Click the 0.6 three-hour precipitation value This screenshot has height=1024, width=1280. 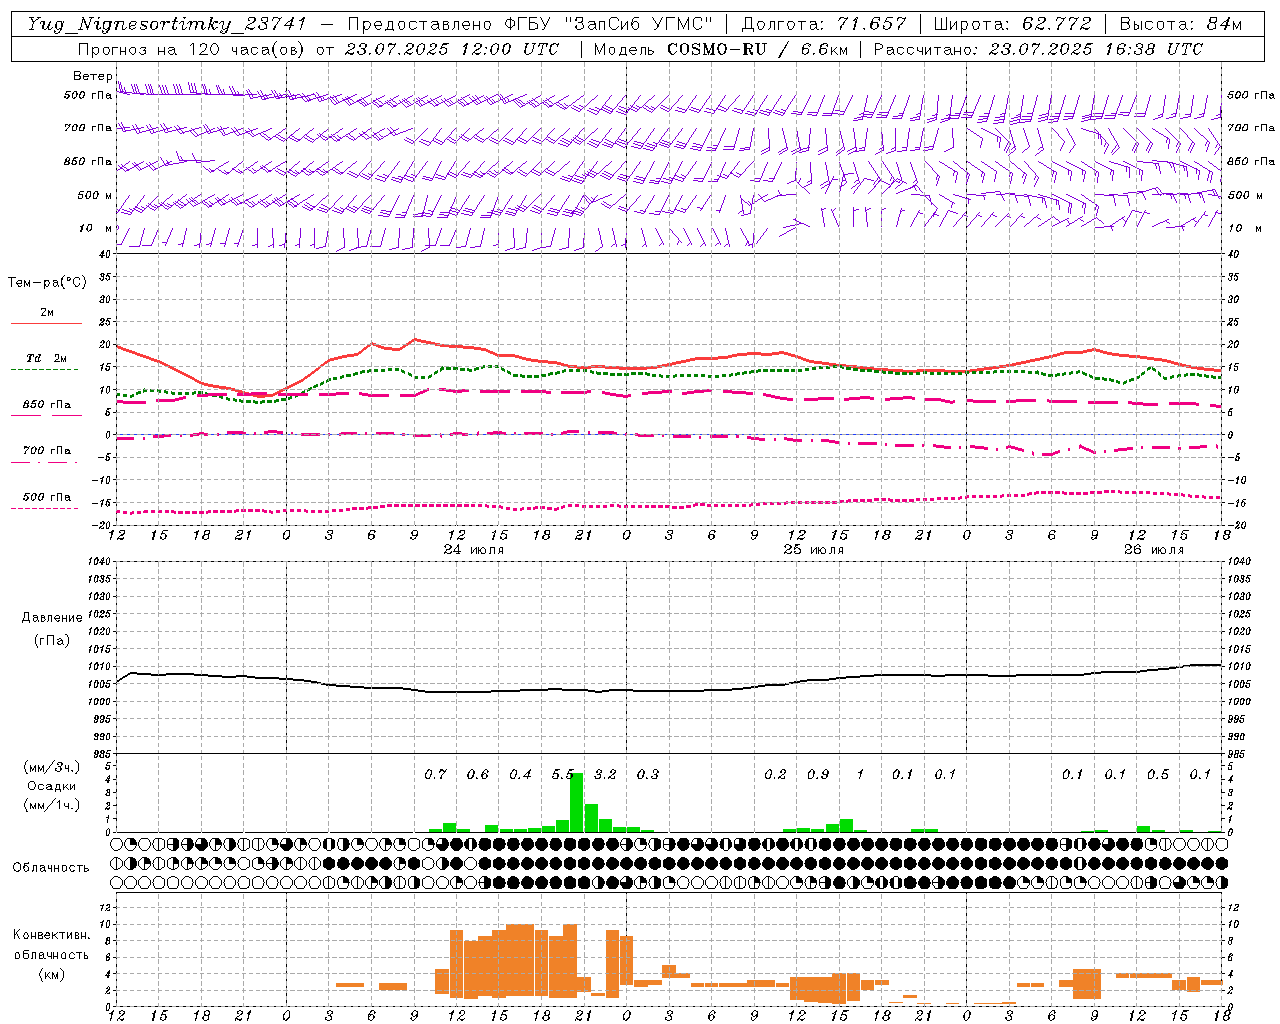coord(478,774)
